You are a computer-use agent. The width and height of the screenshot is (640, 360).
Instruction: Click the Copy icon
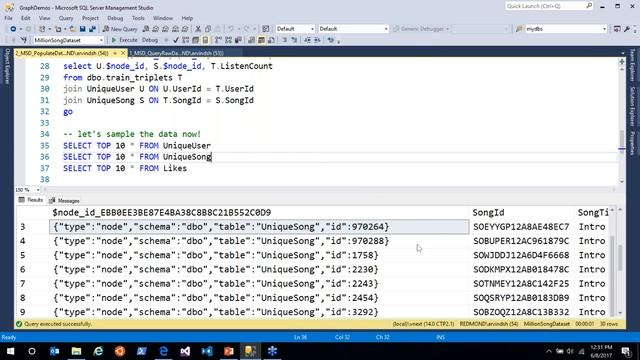click(208, 29)
